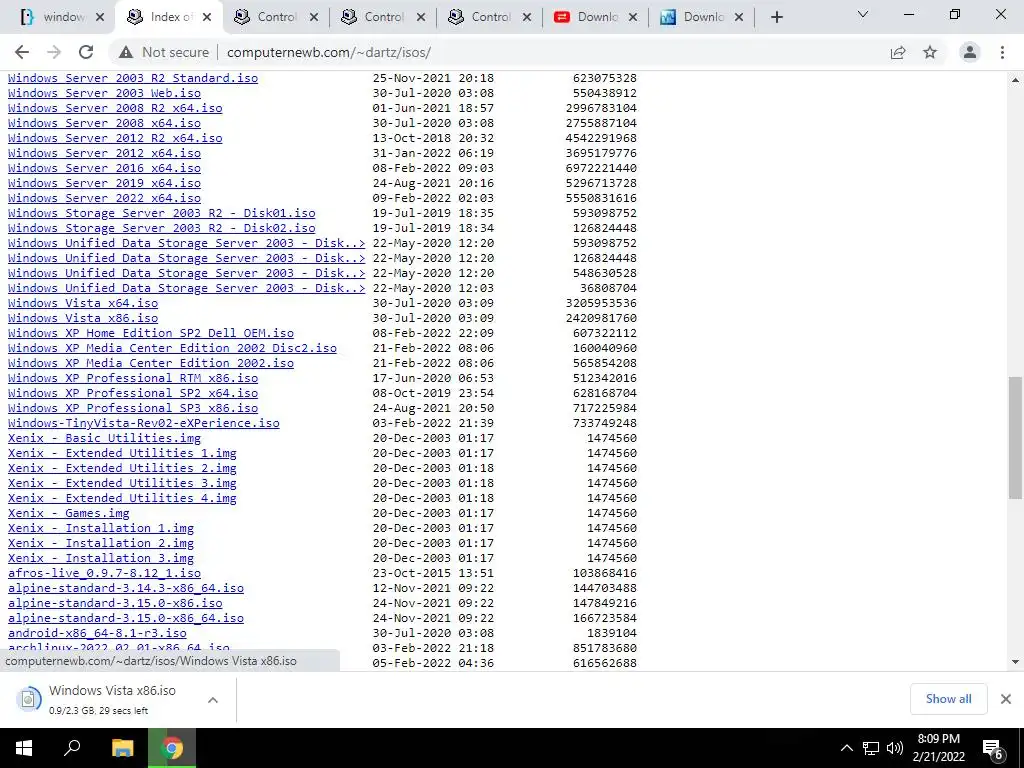Download Windows Server 2012 R2 x64.iso

pyautogui.click(x=115, y=138)
